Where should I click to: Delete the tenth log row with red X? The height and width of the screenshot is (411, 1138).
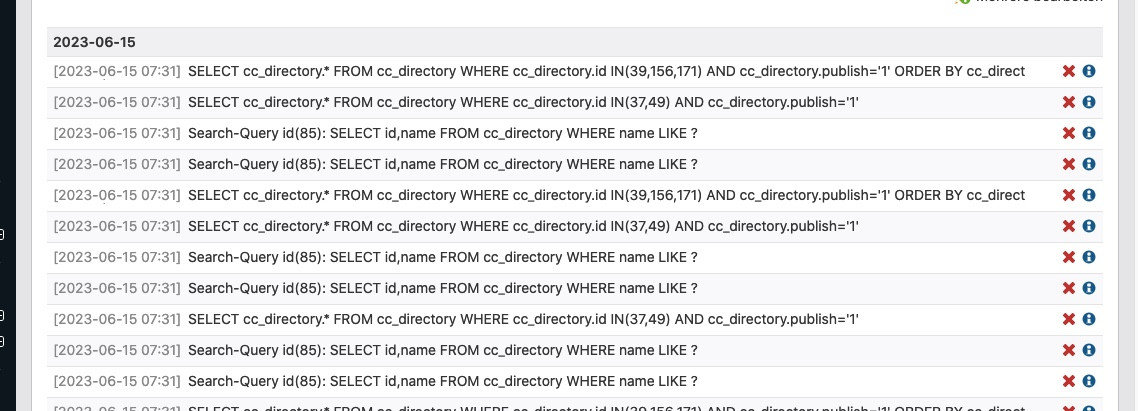click(1069, 350)
